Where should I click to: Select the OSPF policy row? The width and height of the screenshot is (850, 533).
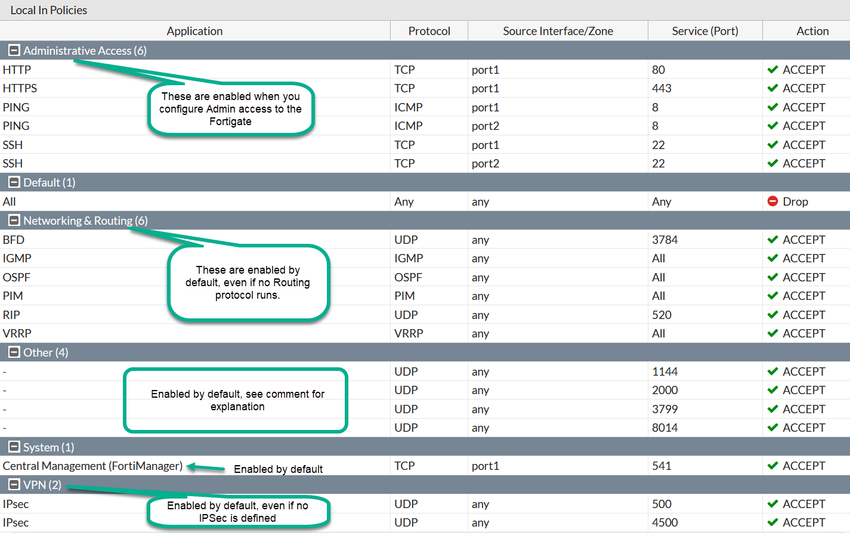425,277
